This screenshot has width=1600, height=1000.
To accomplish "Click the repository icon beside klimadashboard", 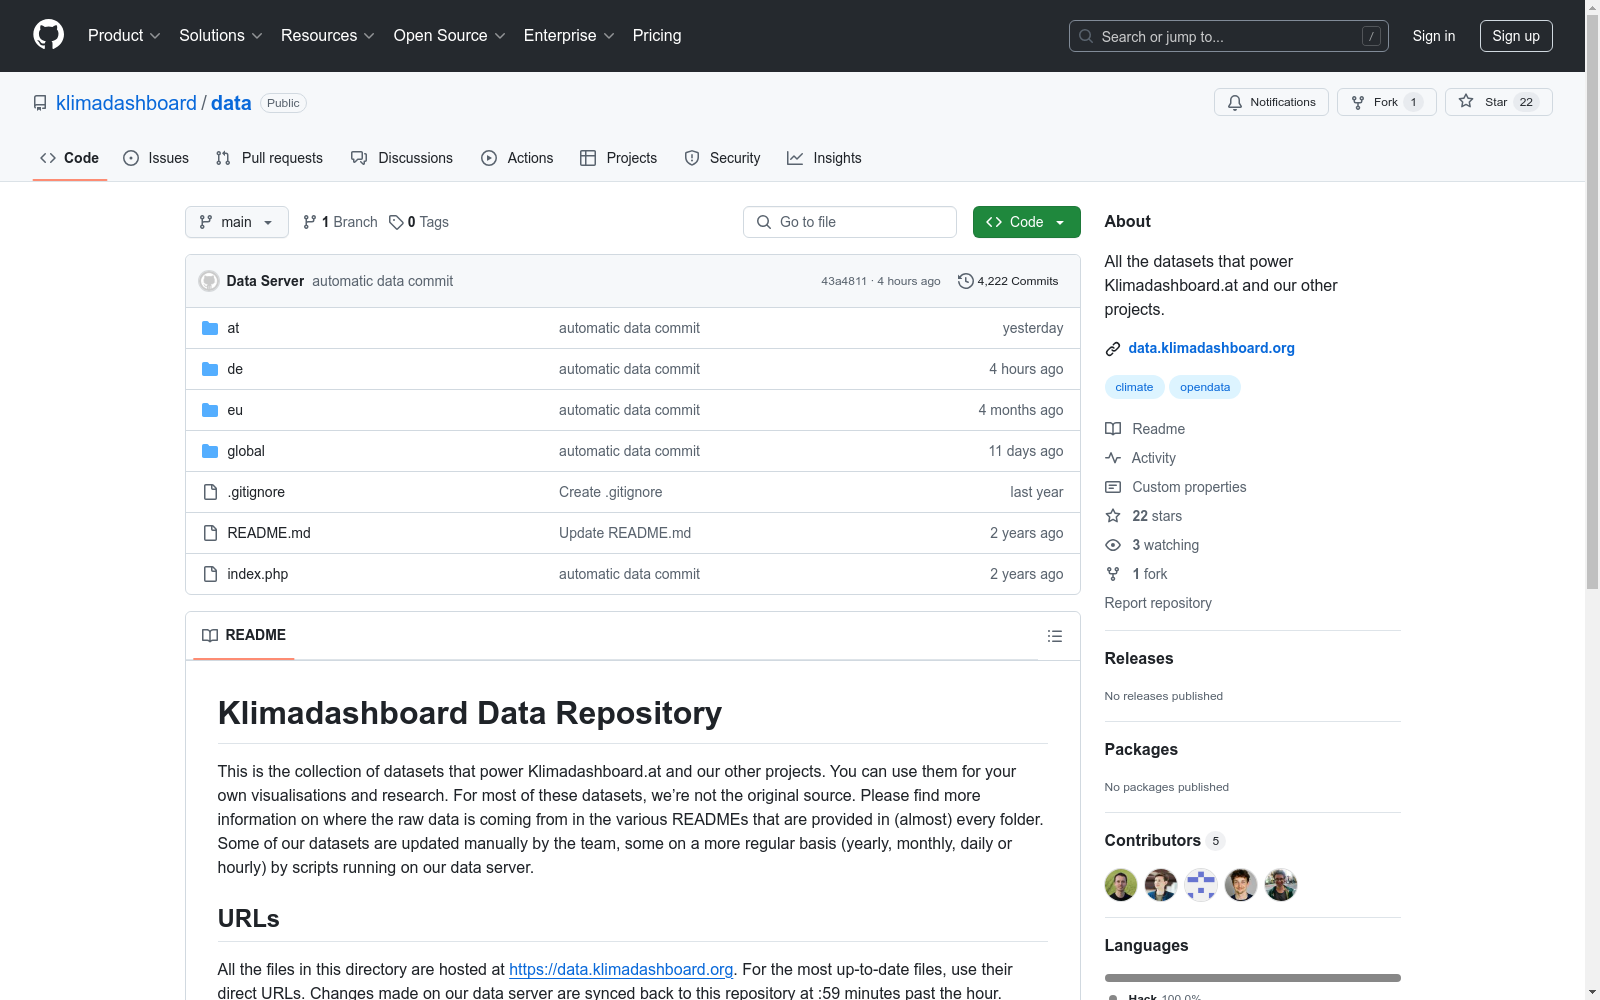I will pos(40,103).
